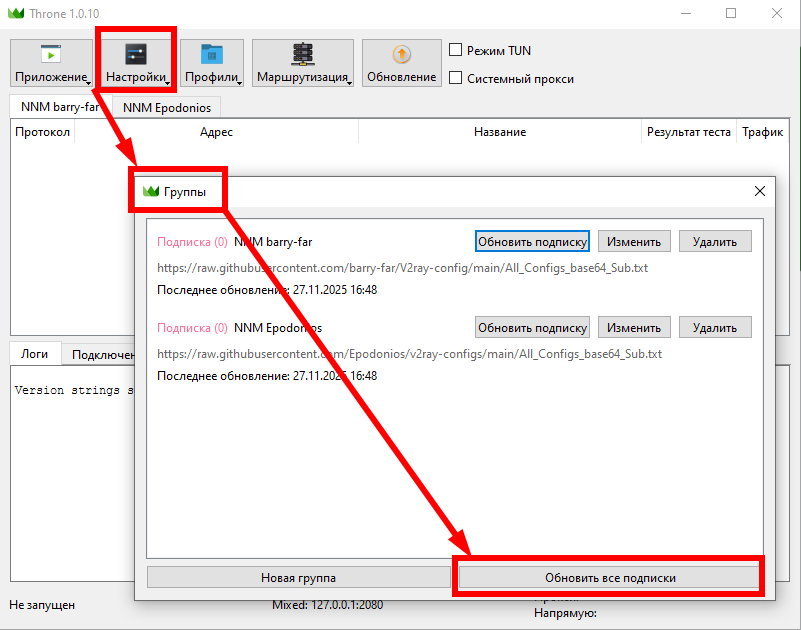This screenshot has width=801, height=630.
Task: Update the NNM Epodonios subscription
Action: click(x=532, y=327)
